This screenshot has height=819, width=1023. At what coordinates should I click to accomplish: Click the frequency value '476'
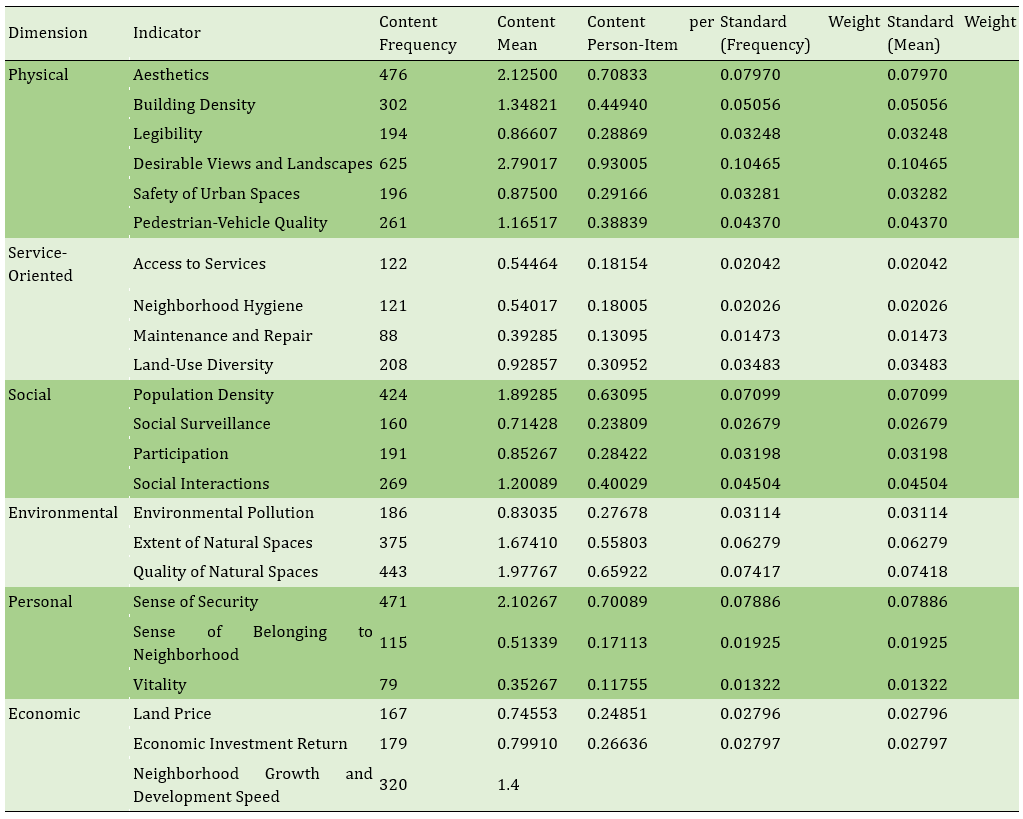[393, 74]
